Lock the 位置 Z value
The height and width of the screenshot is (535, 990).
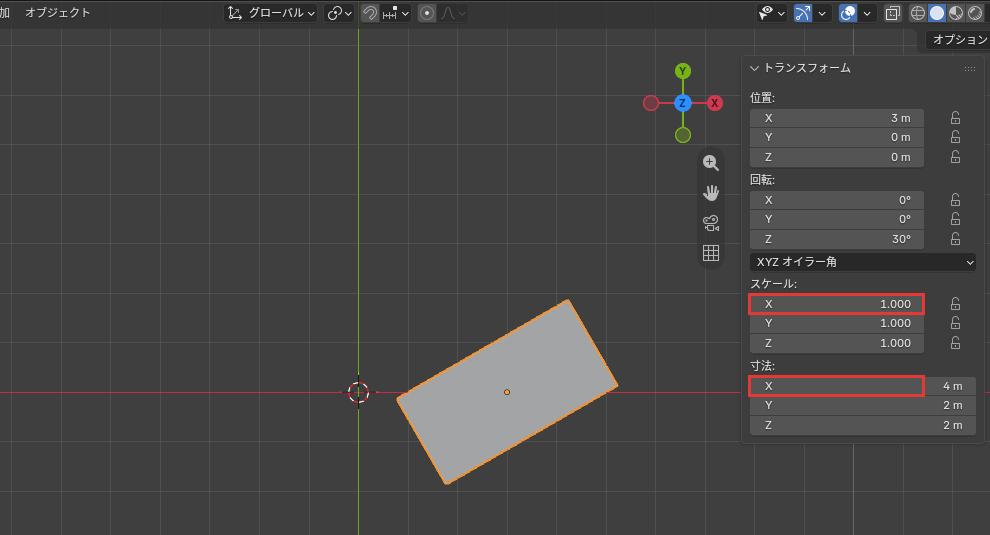pyautogui.click(x=955, y=157)
